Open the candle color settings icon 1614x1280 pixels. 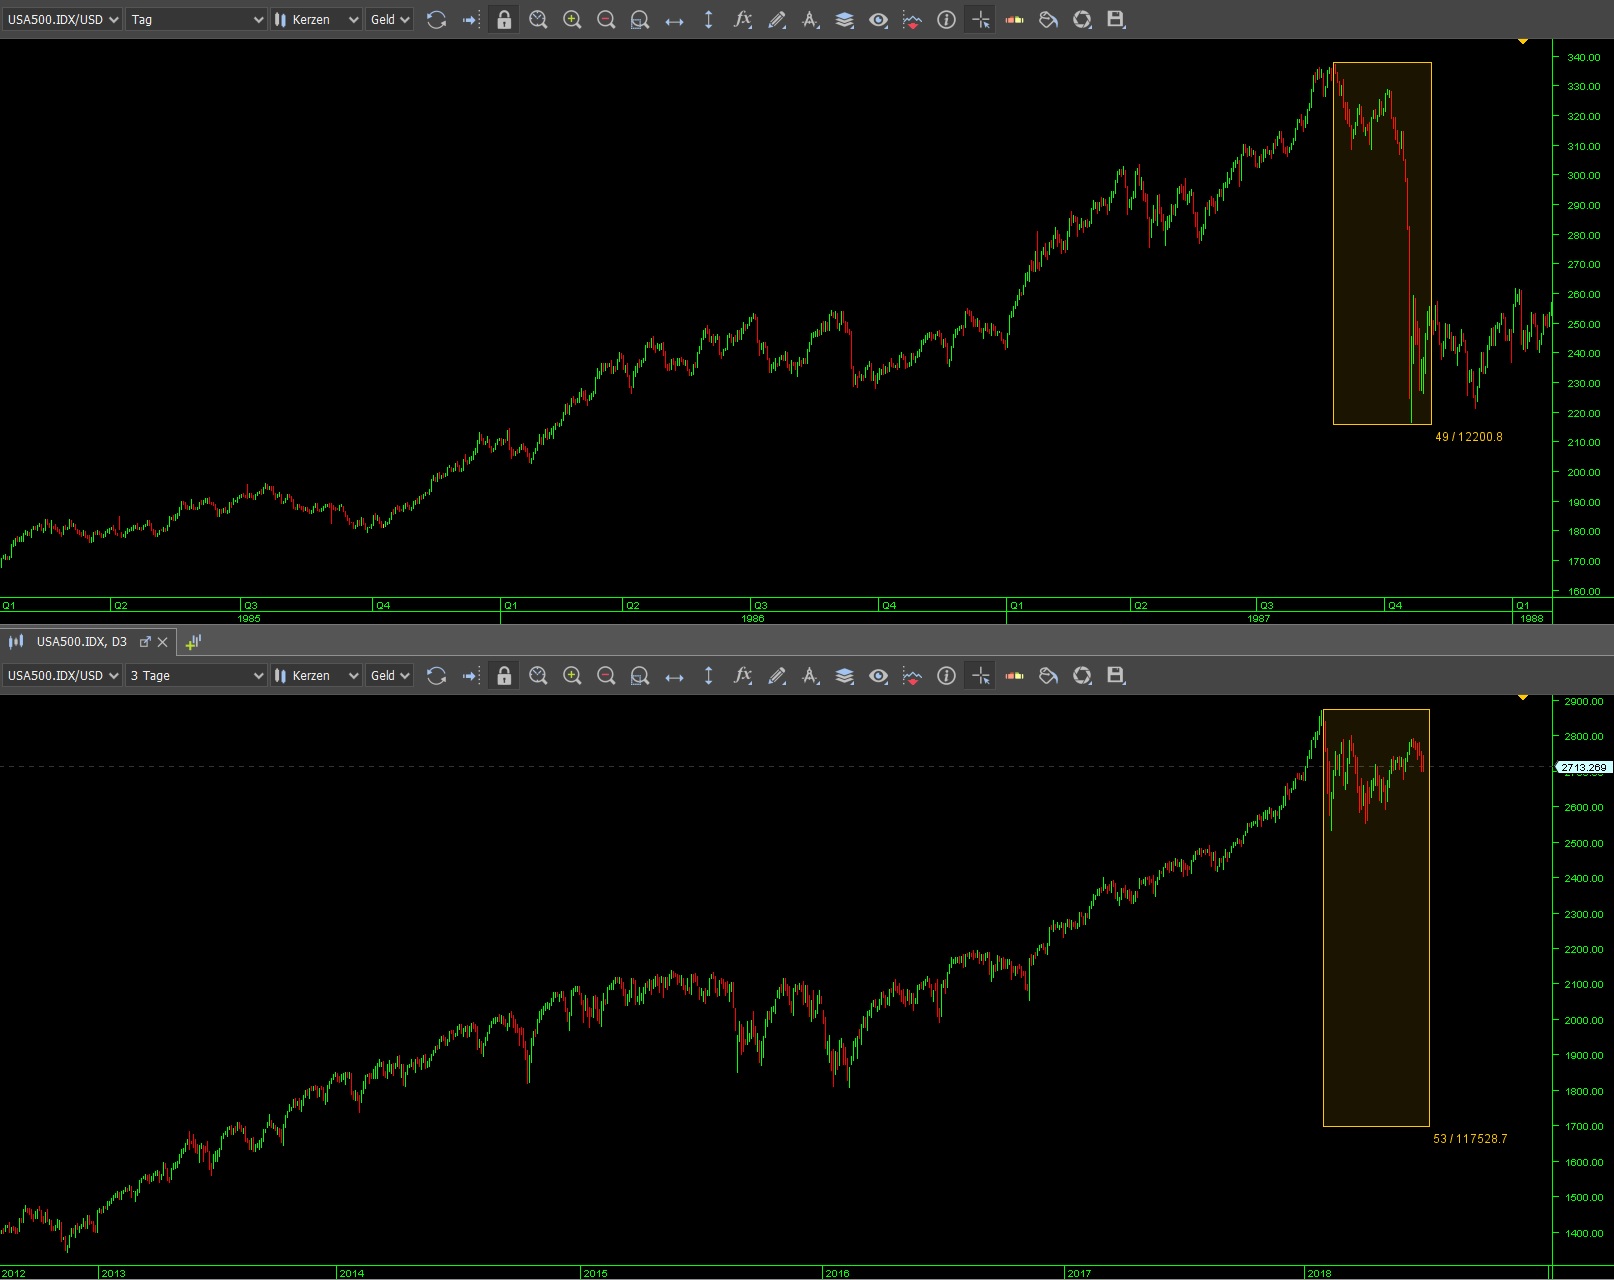click(1014, 19)
